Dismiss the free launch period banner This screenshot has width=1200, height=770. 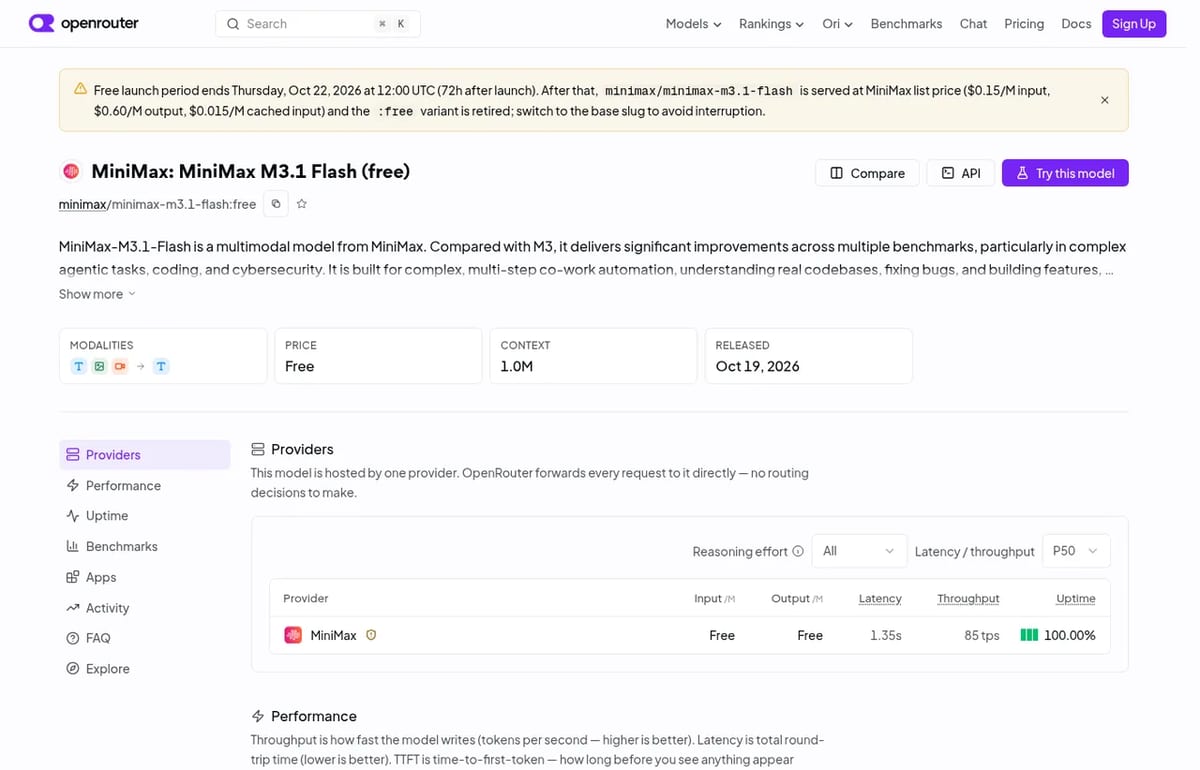tap(1104, 100)
